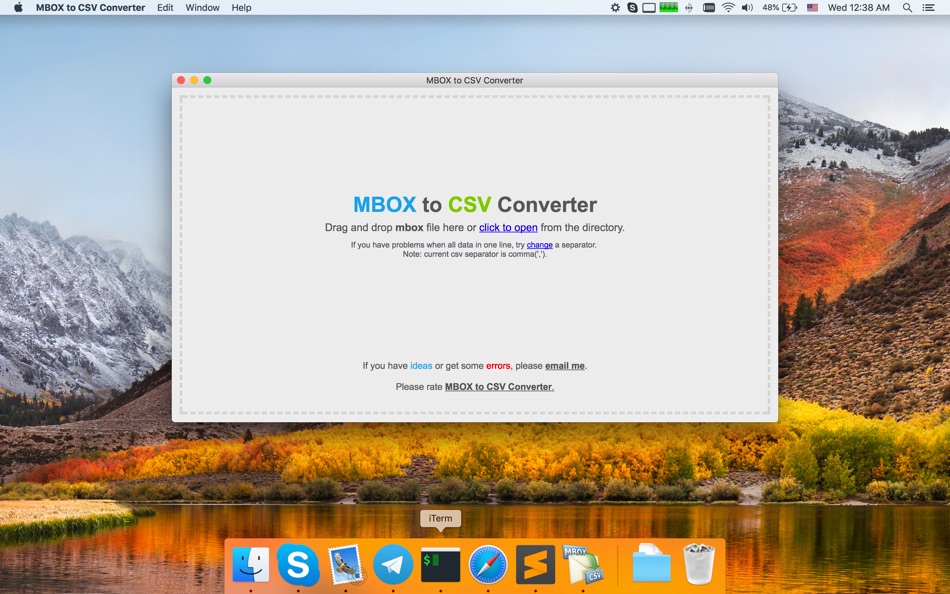Open Notification Center list icon
950x594 pixels.
[928, 7]
